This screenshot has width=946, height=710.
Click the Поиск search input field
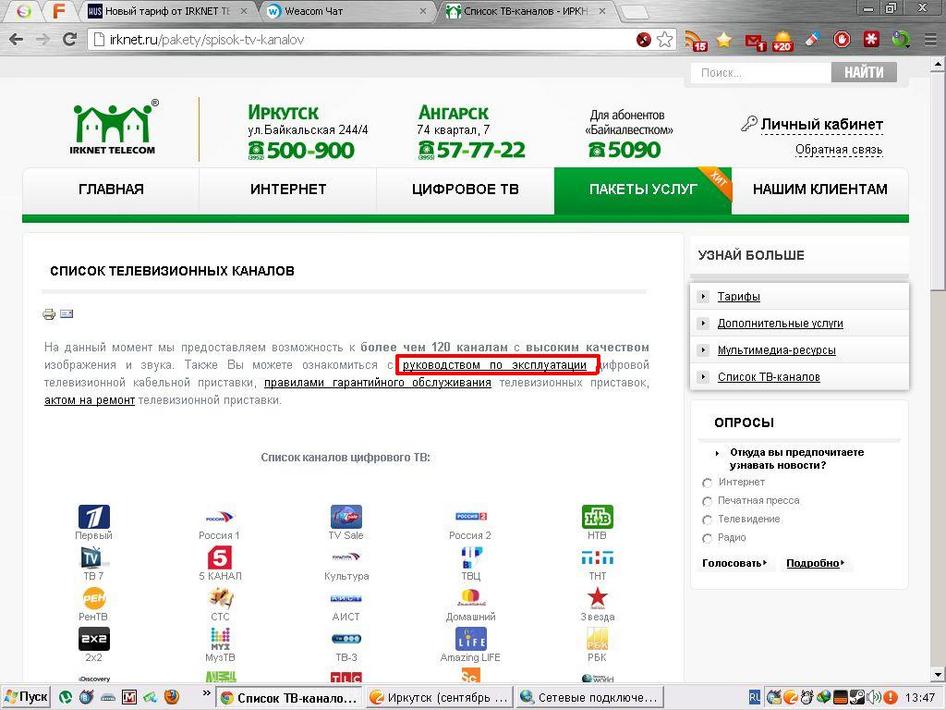(761, 73)
